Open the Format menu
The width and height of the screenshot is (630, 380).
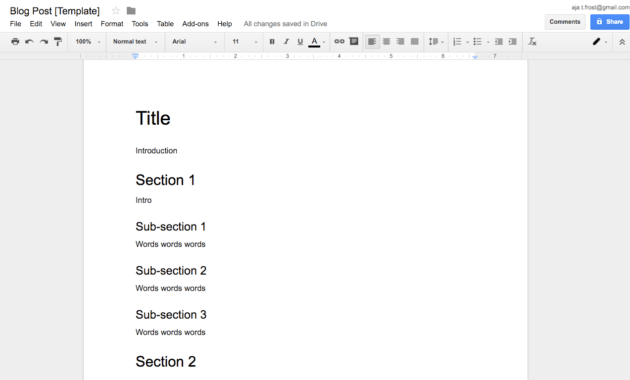click(x=112, y=24)
